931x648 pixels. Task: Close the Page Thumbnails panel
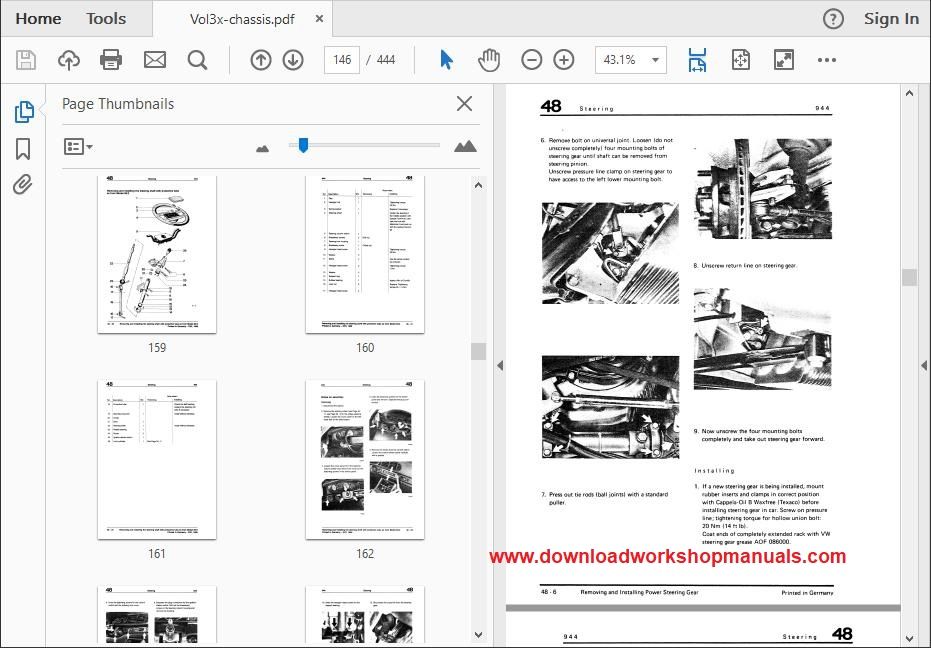click(464, 103)
